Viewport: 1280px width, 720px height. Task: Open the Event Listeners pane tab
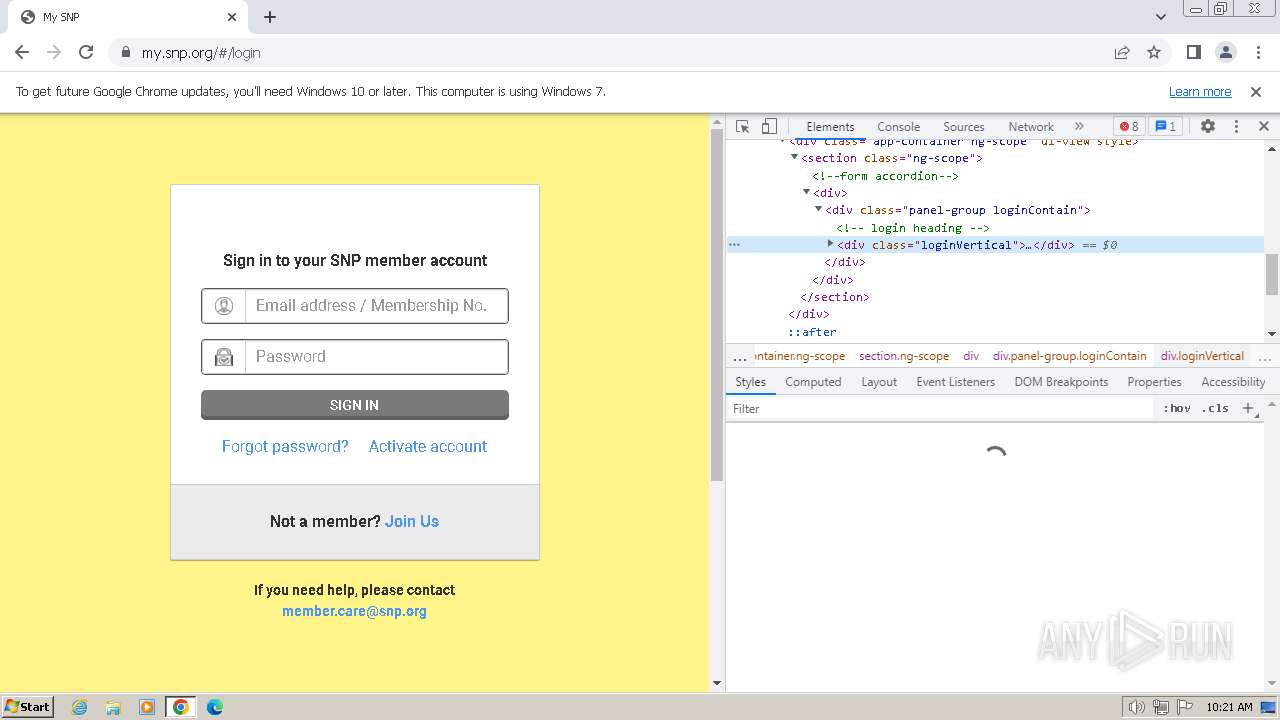tap(955, 382)
